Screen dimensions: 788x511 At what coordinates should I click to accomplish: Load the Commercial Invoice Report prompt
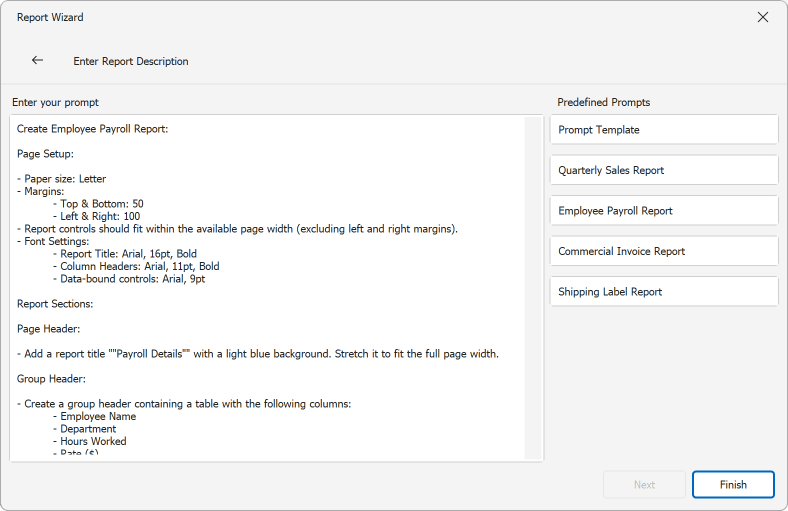[664, 251]
